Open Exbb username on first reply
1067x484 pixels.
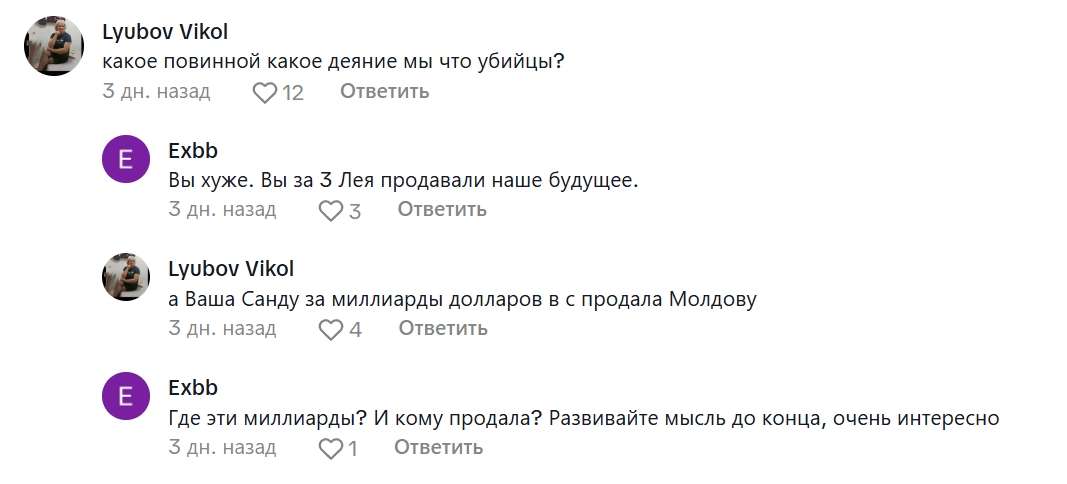pos(193,150)
